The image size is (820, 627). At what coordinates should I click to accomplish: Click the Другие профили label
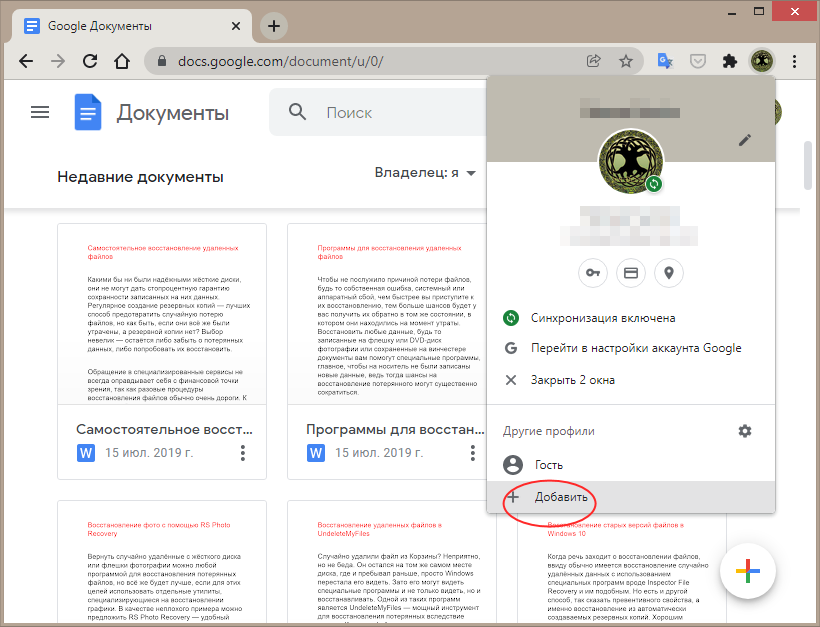[x=549, y=431]
